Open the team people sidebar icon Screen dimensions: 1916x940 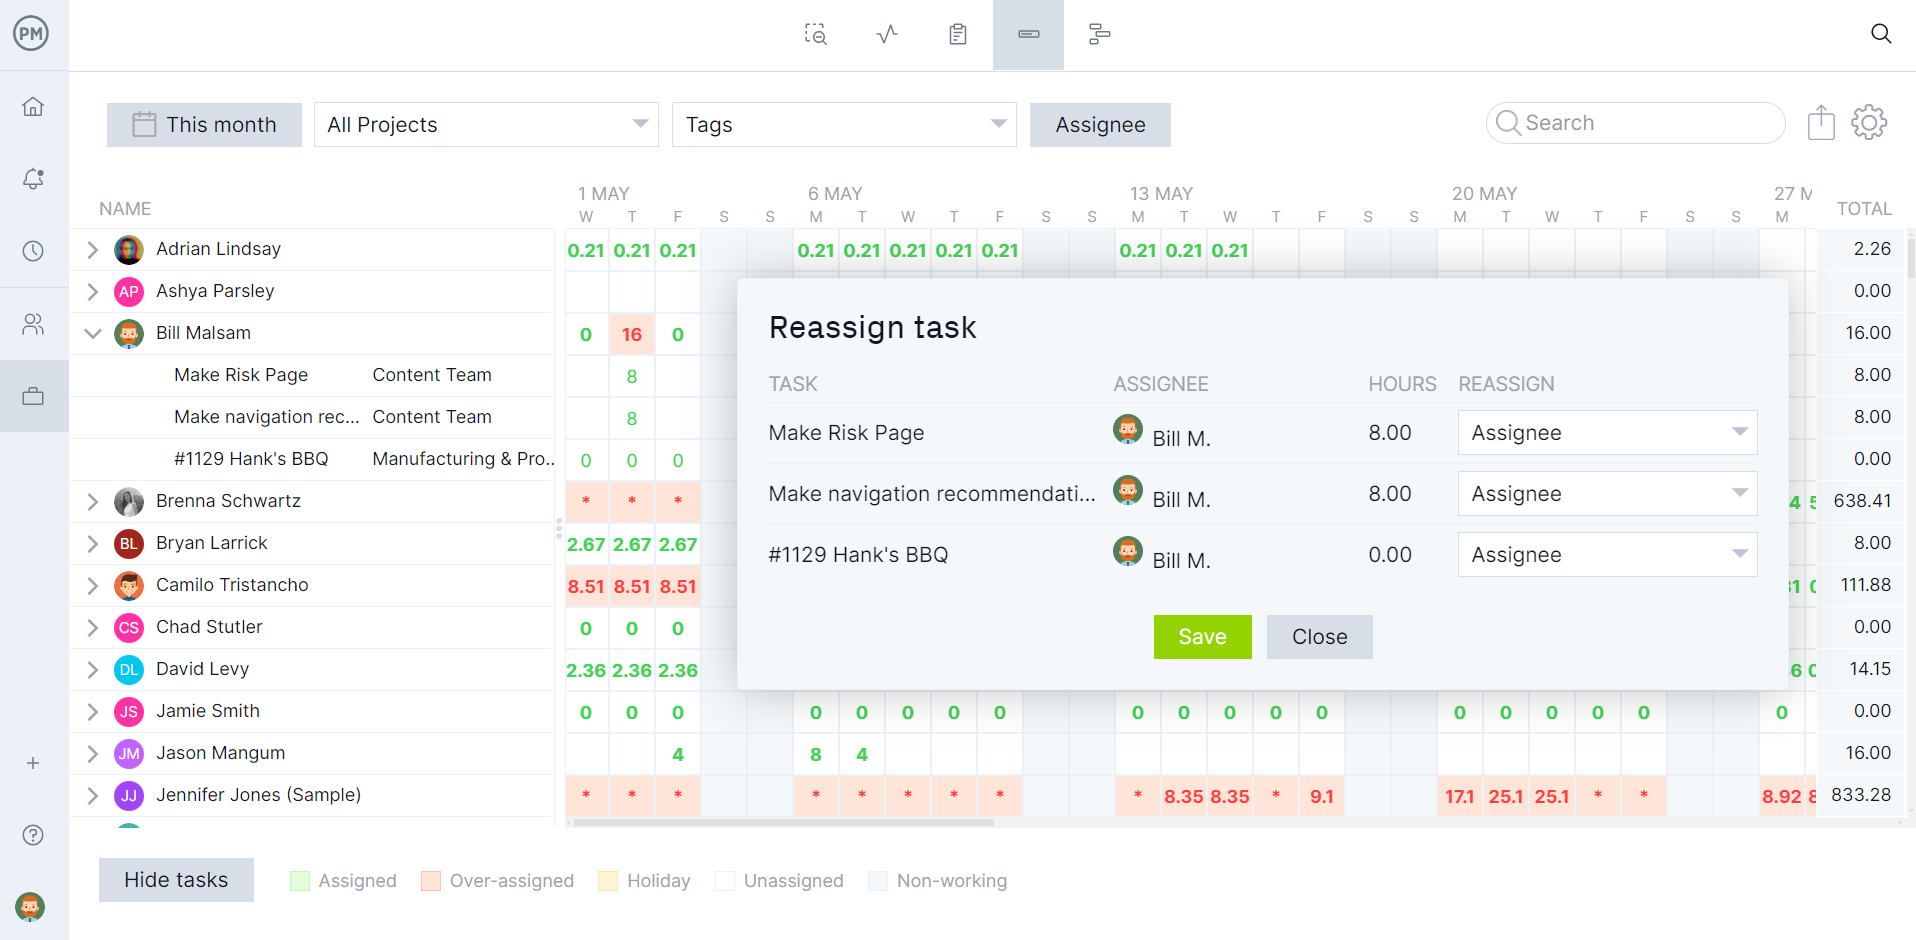(x=33, y=324)
